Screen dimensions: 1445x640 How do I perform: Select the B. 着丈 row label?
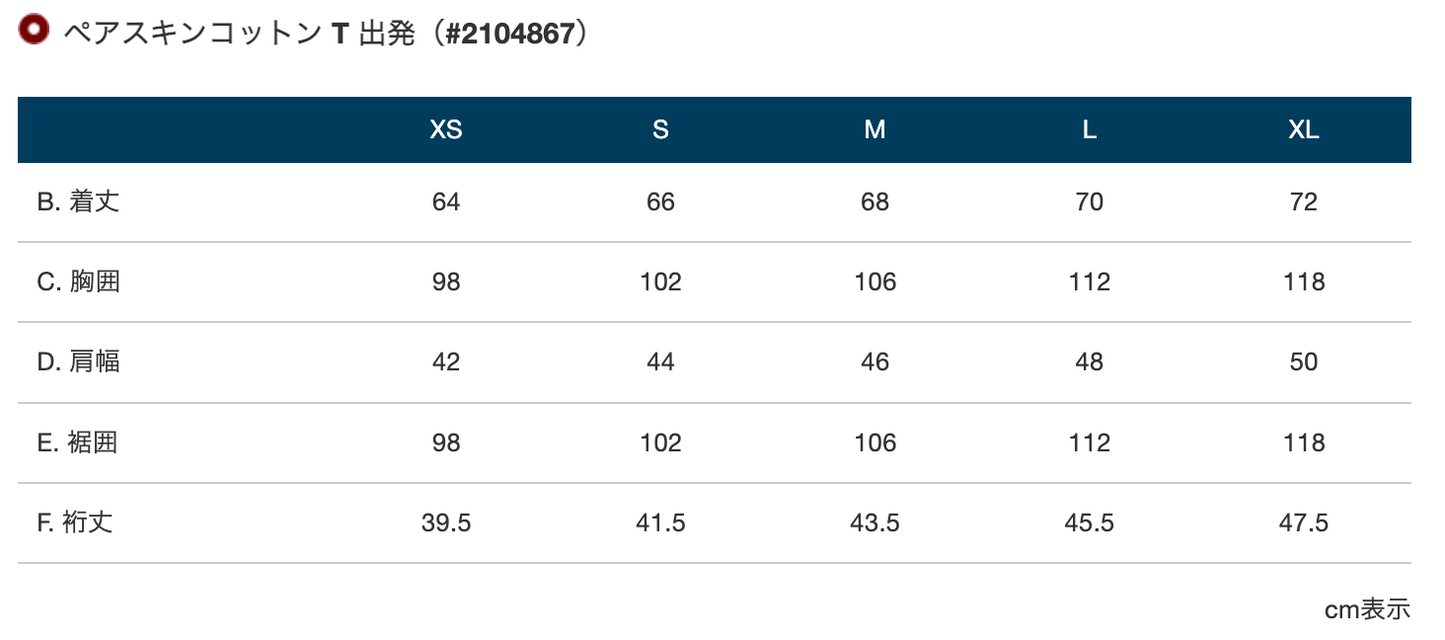coord(79,202)
